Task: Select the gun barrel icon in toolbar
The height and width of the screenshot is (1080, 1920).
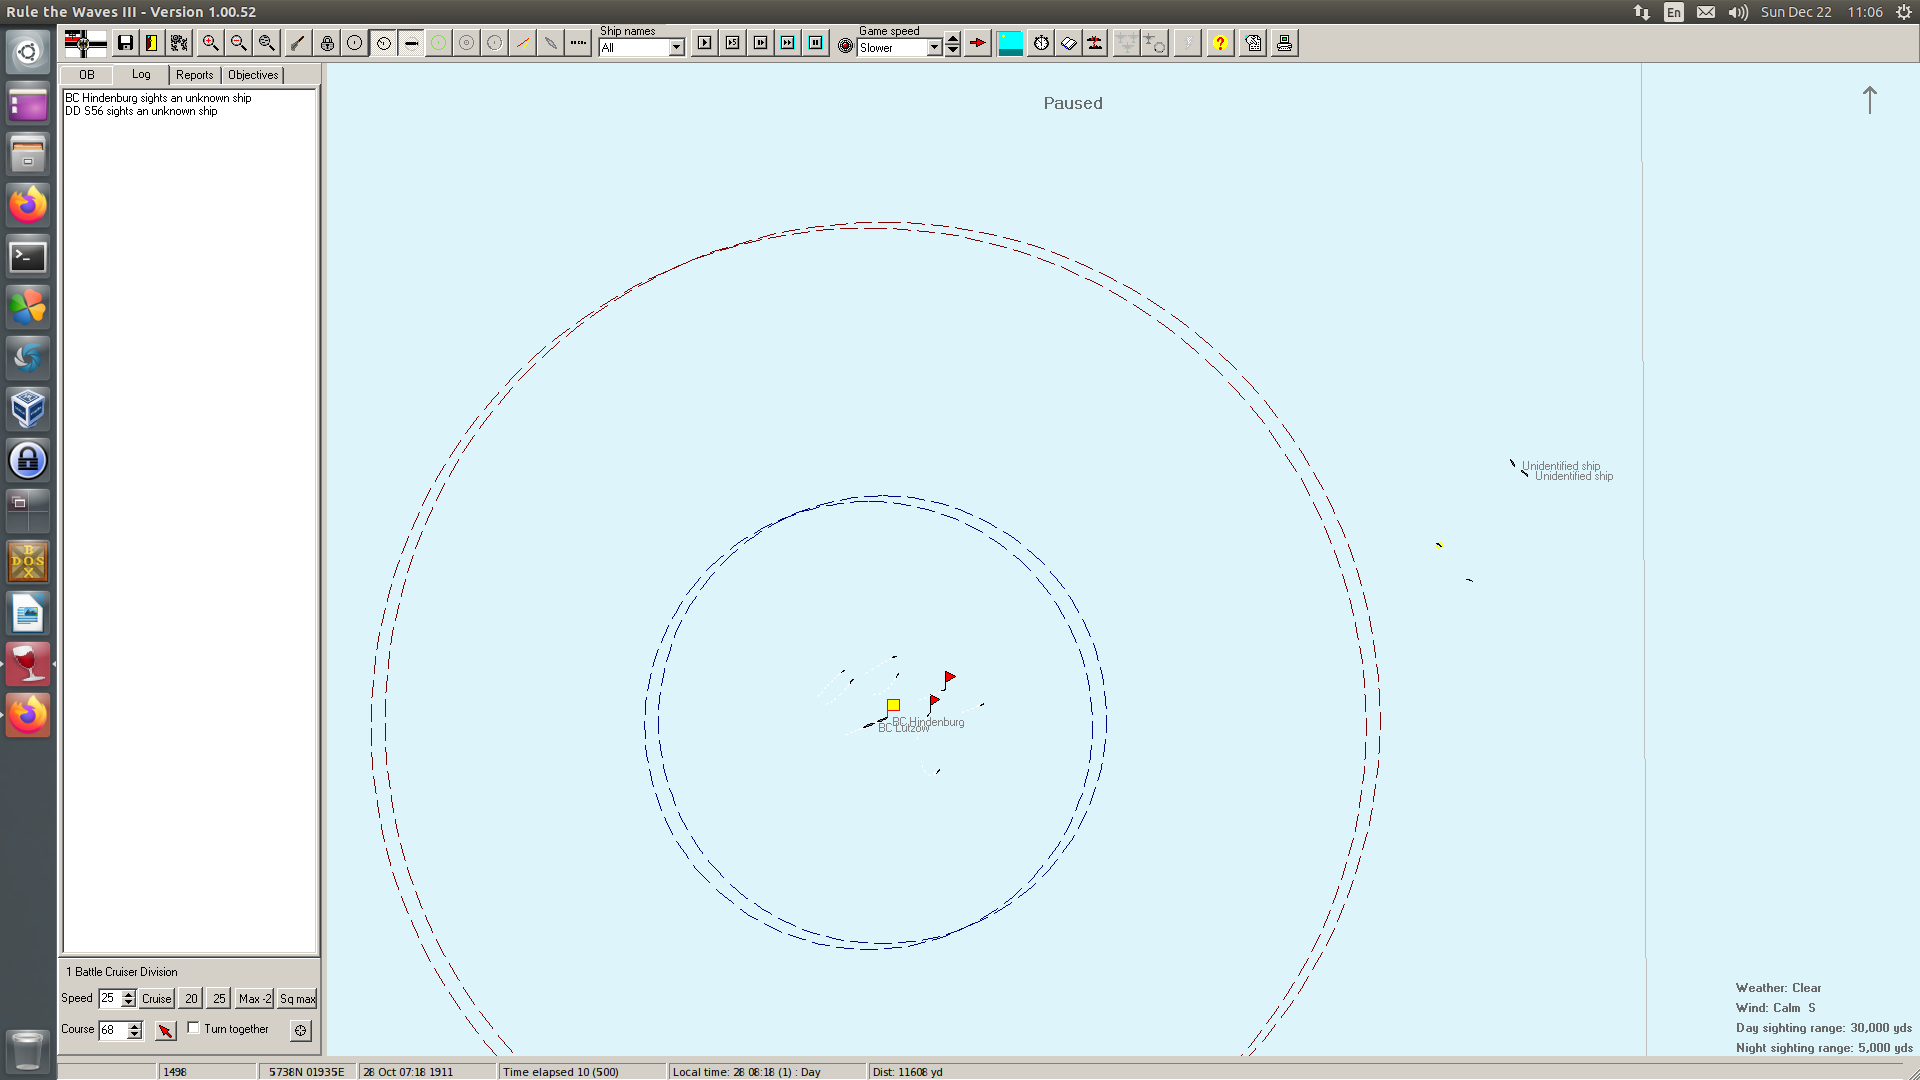Action: (297, 43)
